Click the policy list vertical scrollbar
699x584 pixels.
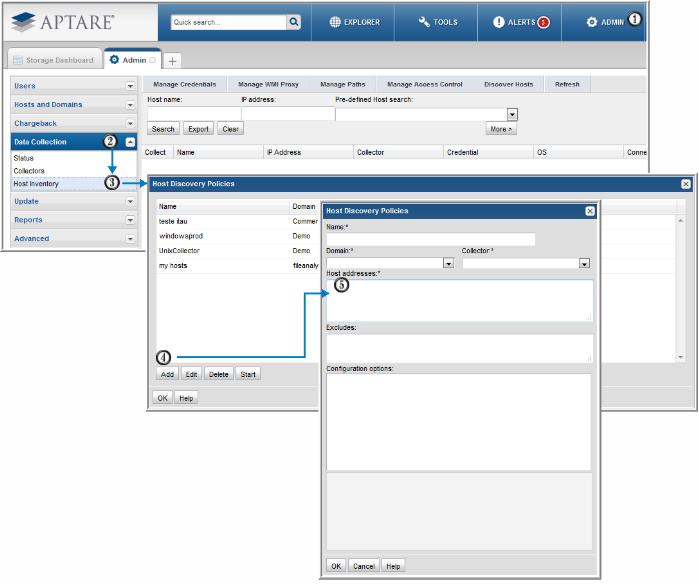point(681,288)
